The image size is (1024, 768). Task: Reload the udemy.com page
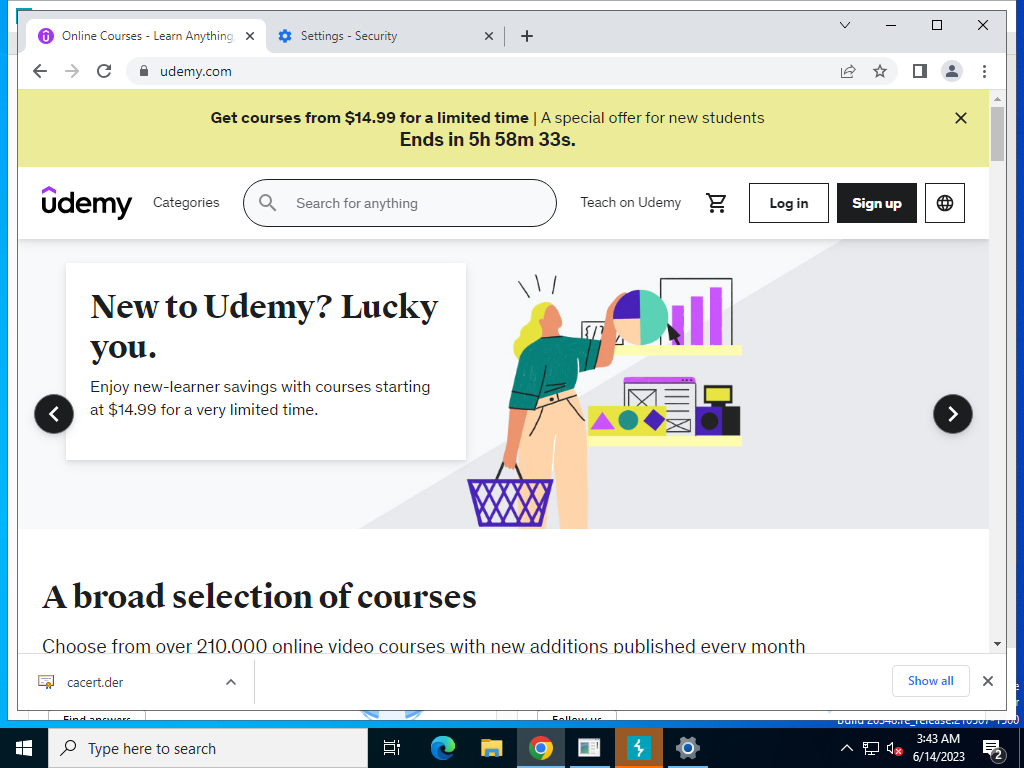104,71
